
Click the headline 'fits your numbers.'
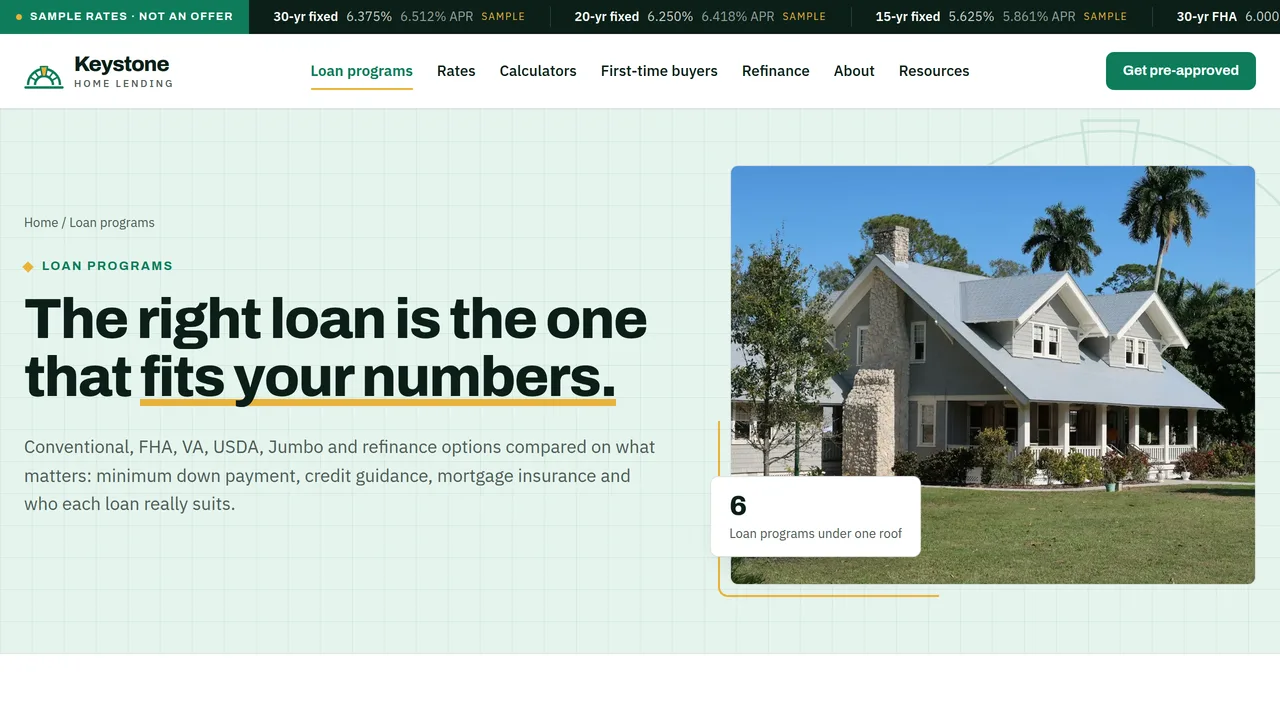click(x=378, y=377)
